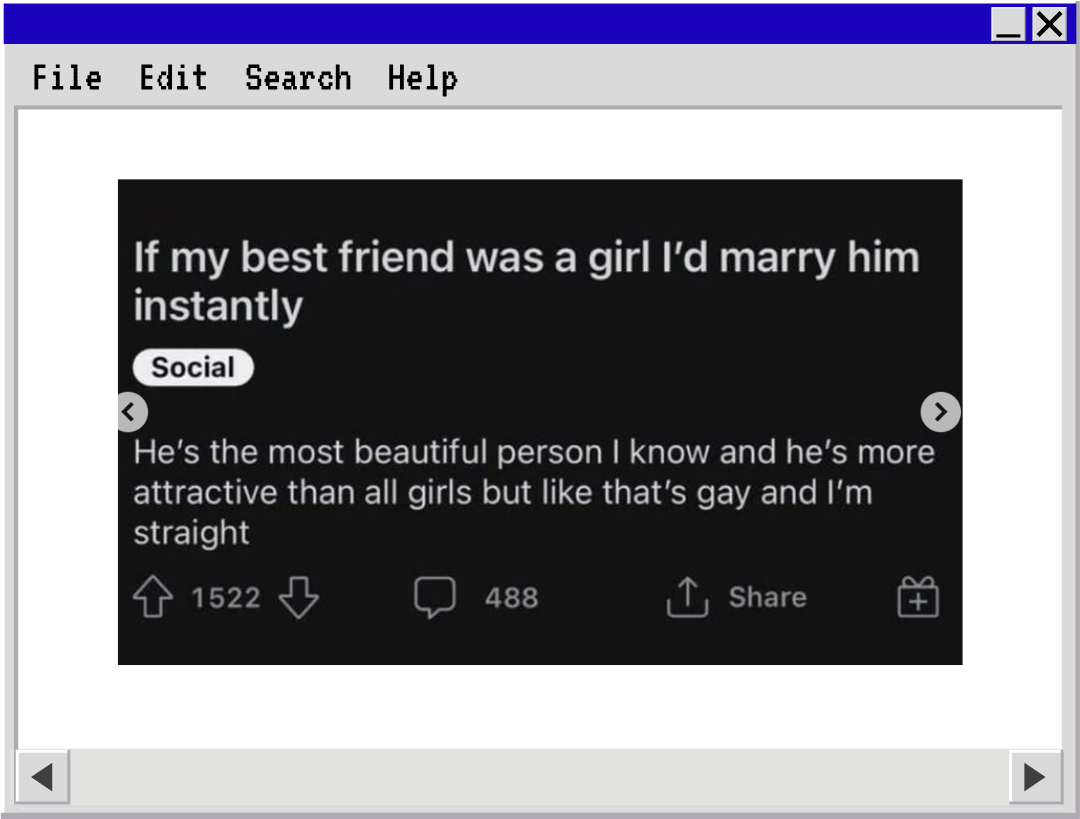Screen dimensions: 1080x819
Task: Click the post body text paragraph
Action: [x=533, y=492]
